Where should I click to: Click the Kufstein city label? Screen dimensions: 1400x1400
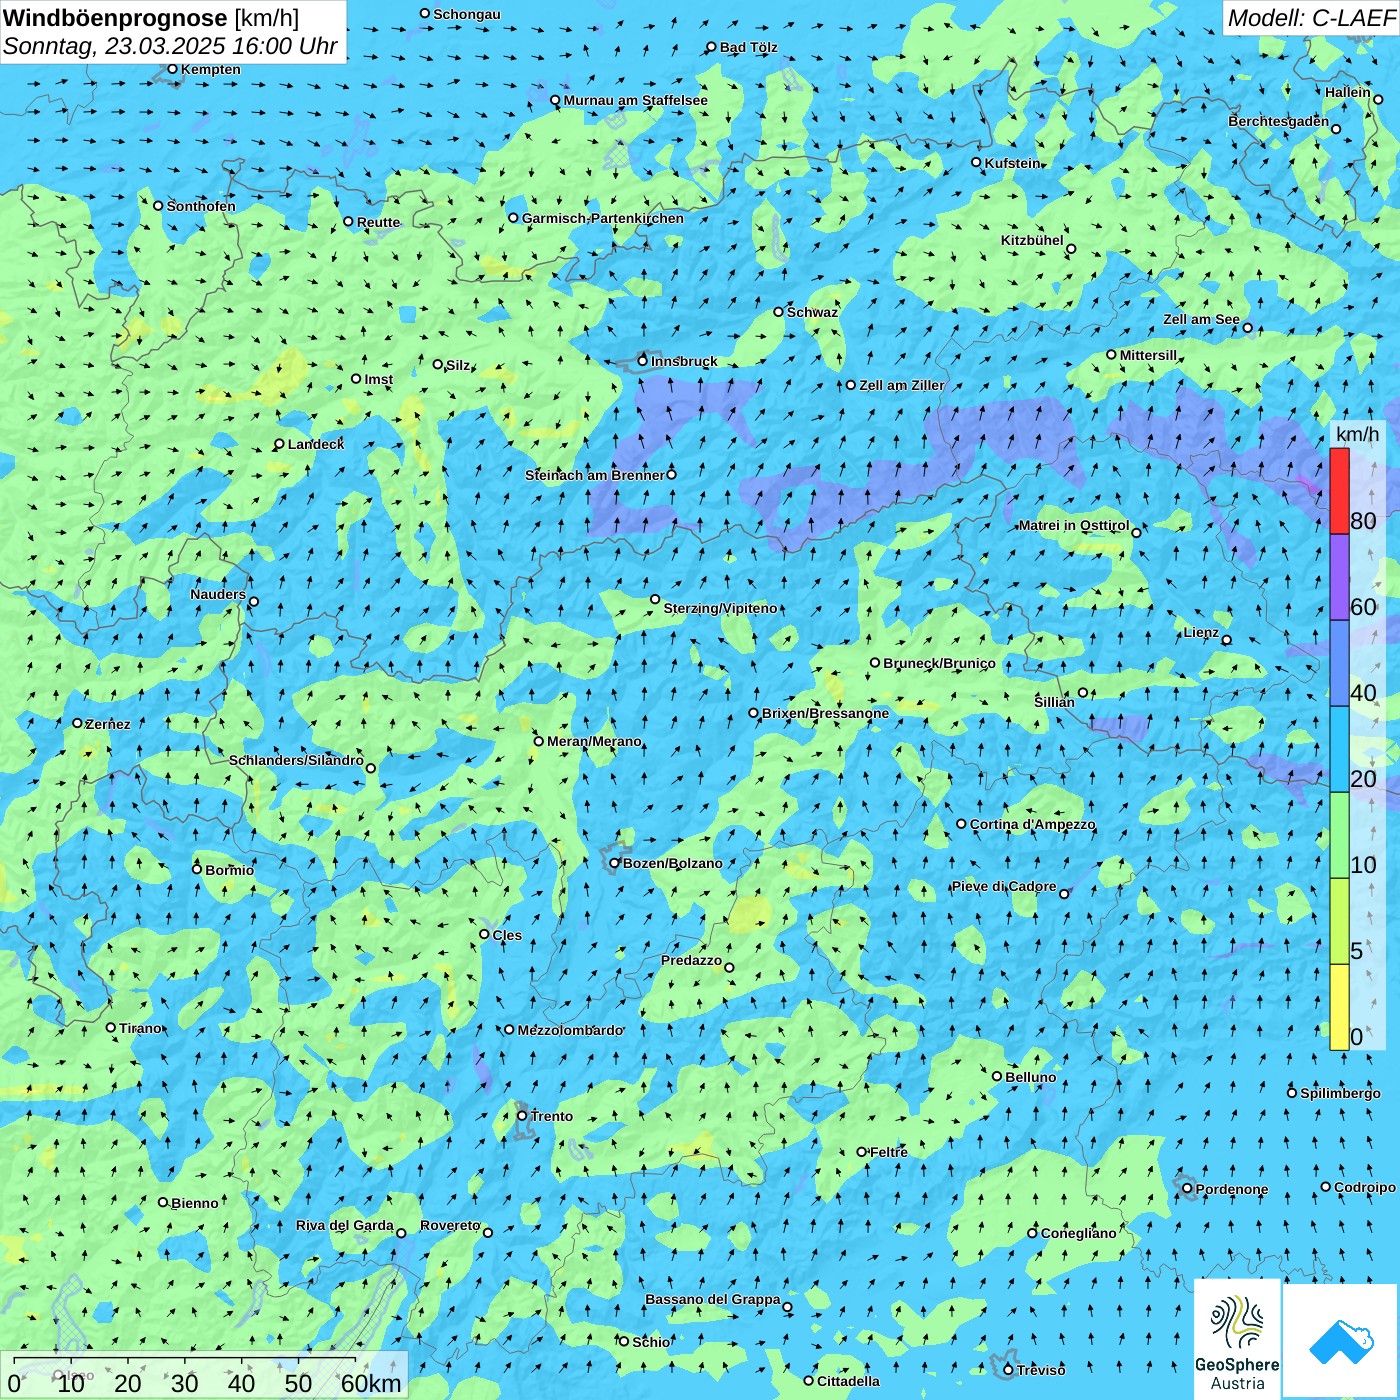click(1013, 163)
